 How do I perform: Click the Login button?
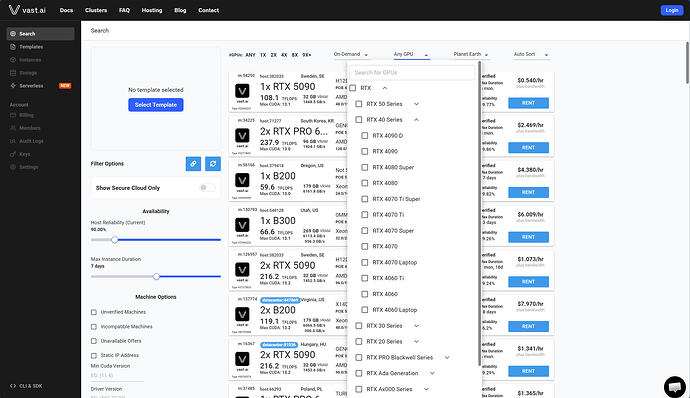[x=672, y=10]
